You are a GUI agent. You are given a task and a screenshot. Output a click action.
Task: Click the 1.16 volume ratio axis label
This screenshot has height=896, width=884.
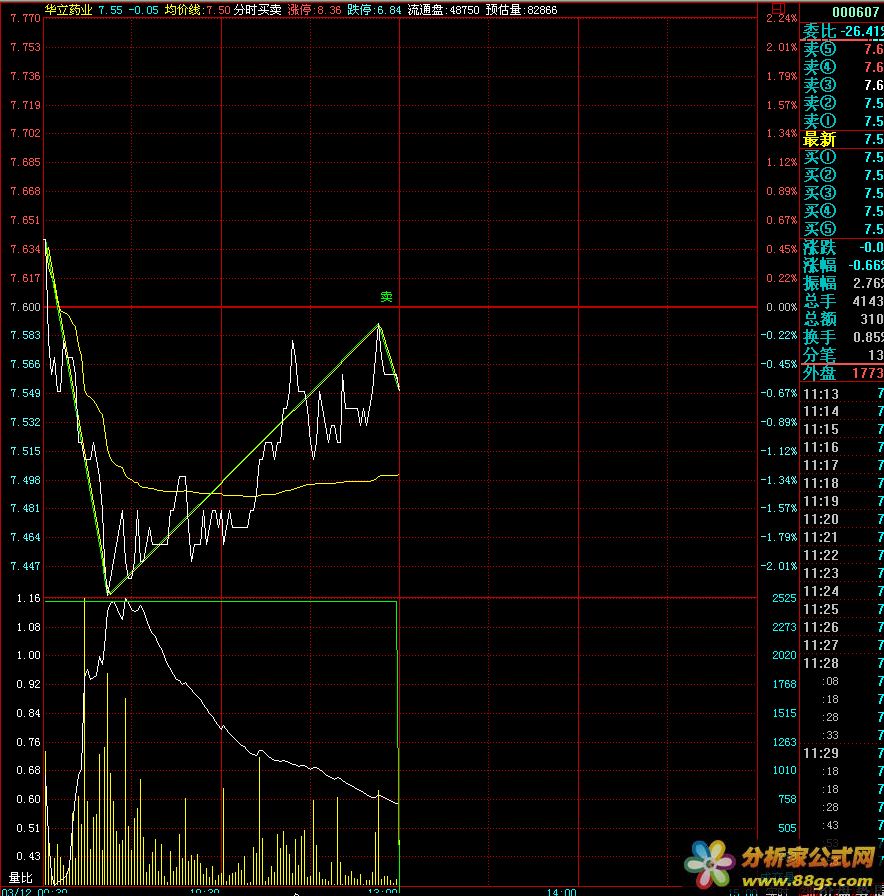29,598
